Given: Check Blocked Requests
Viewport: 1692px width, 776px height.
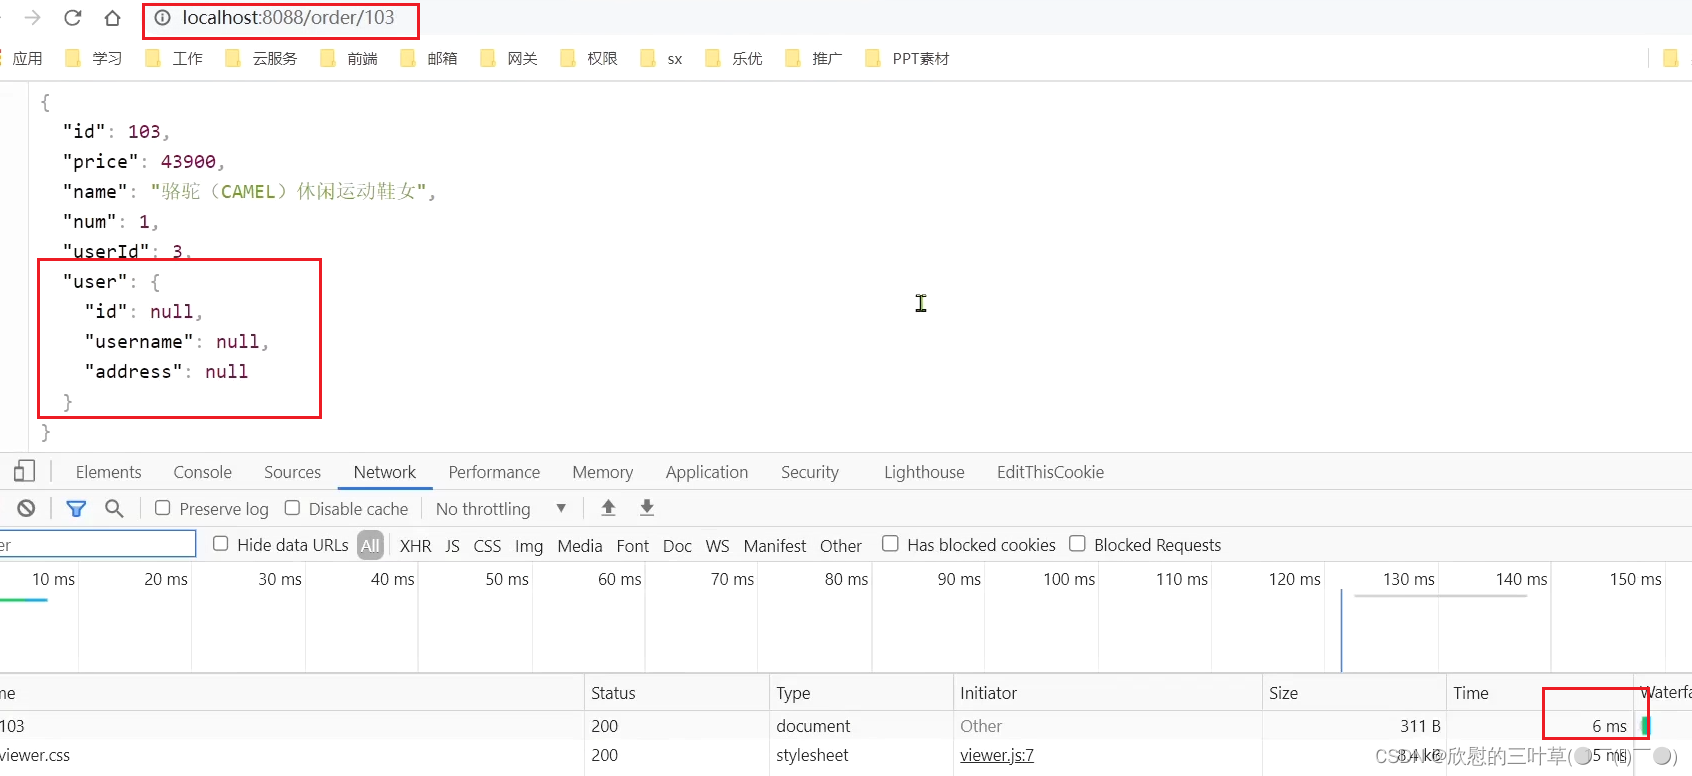Looking at the screenshot, I should pos(1077,543).
